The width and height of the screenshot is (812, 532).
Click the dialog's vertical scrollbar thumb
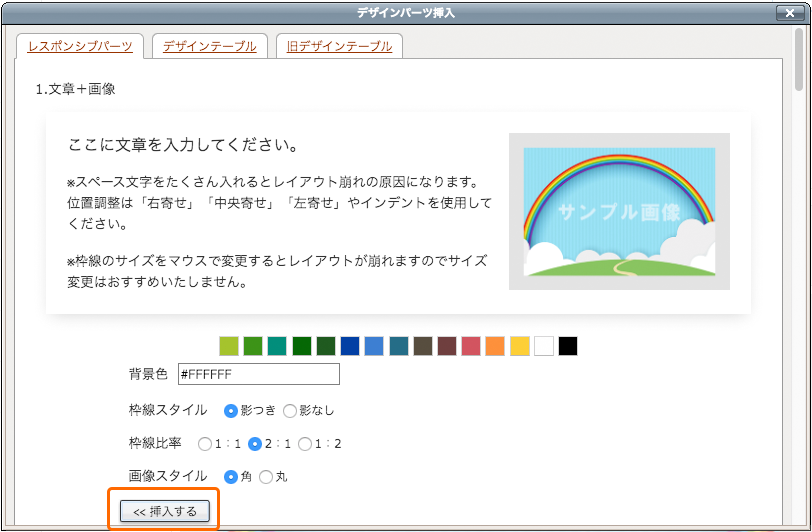[799, 60]
